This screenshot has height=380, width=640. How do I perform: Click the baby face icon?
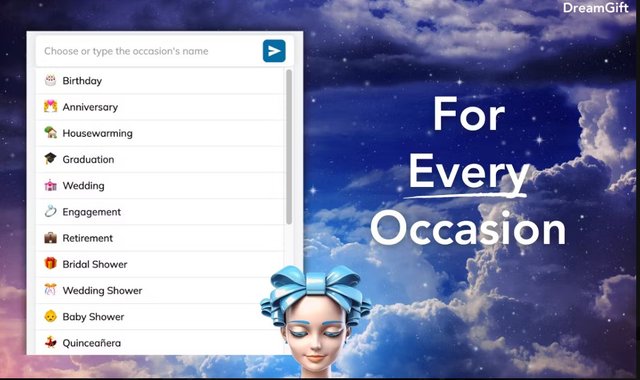tap(50, 316)
